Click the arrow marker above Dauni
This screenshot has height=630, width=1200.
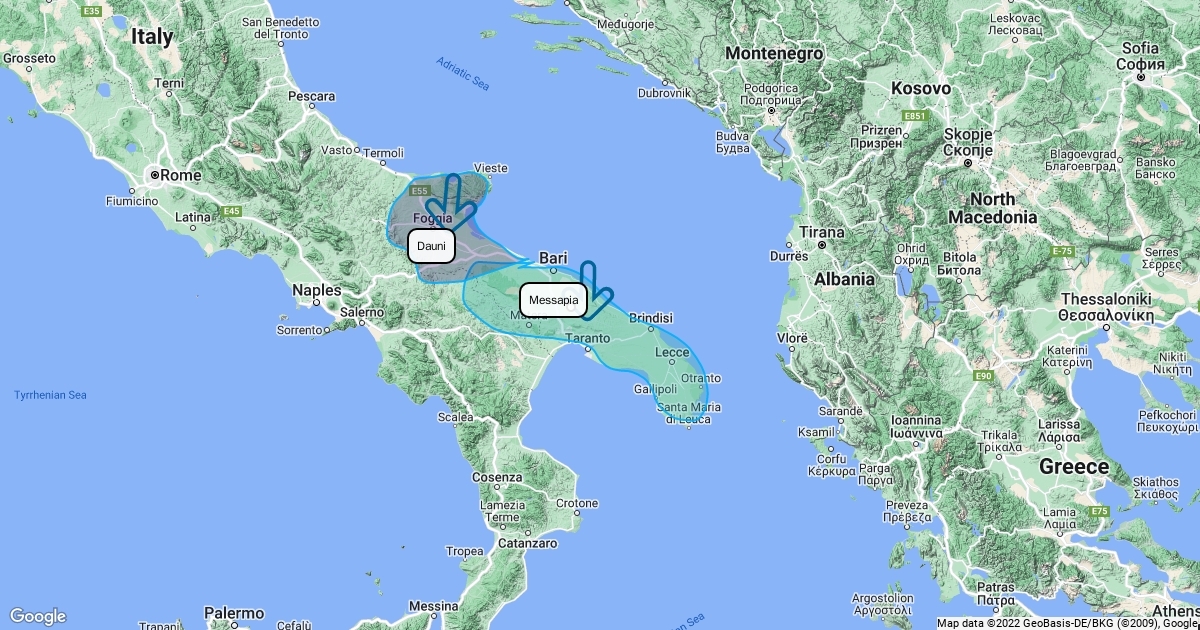click(452, 202)
